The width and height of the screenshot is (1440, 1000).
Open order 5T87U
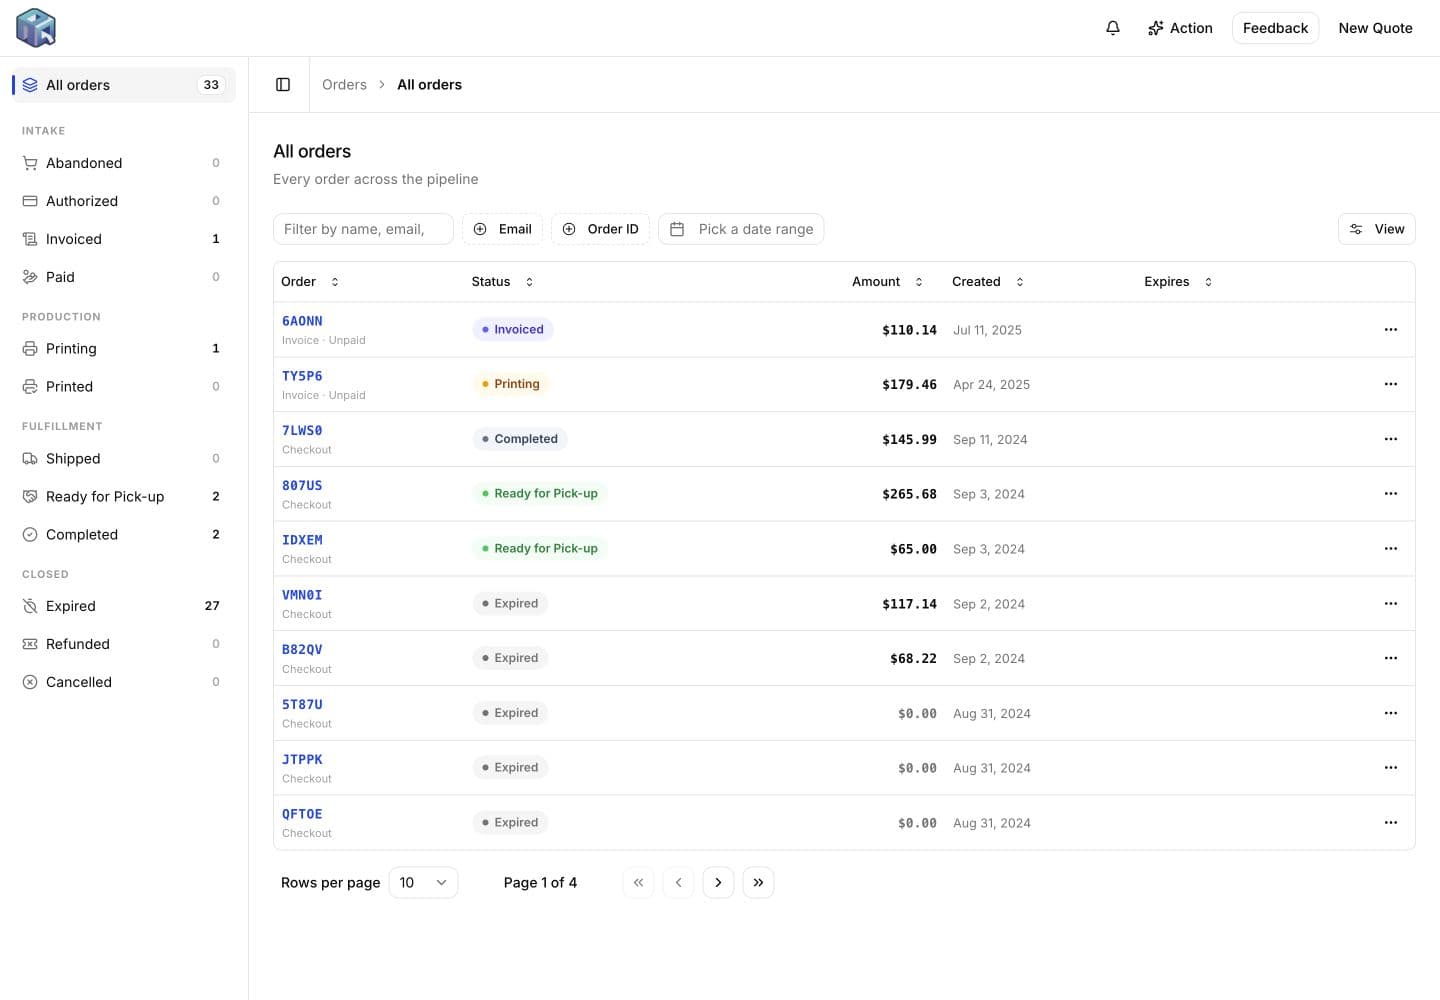pos(302,705)
